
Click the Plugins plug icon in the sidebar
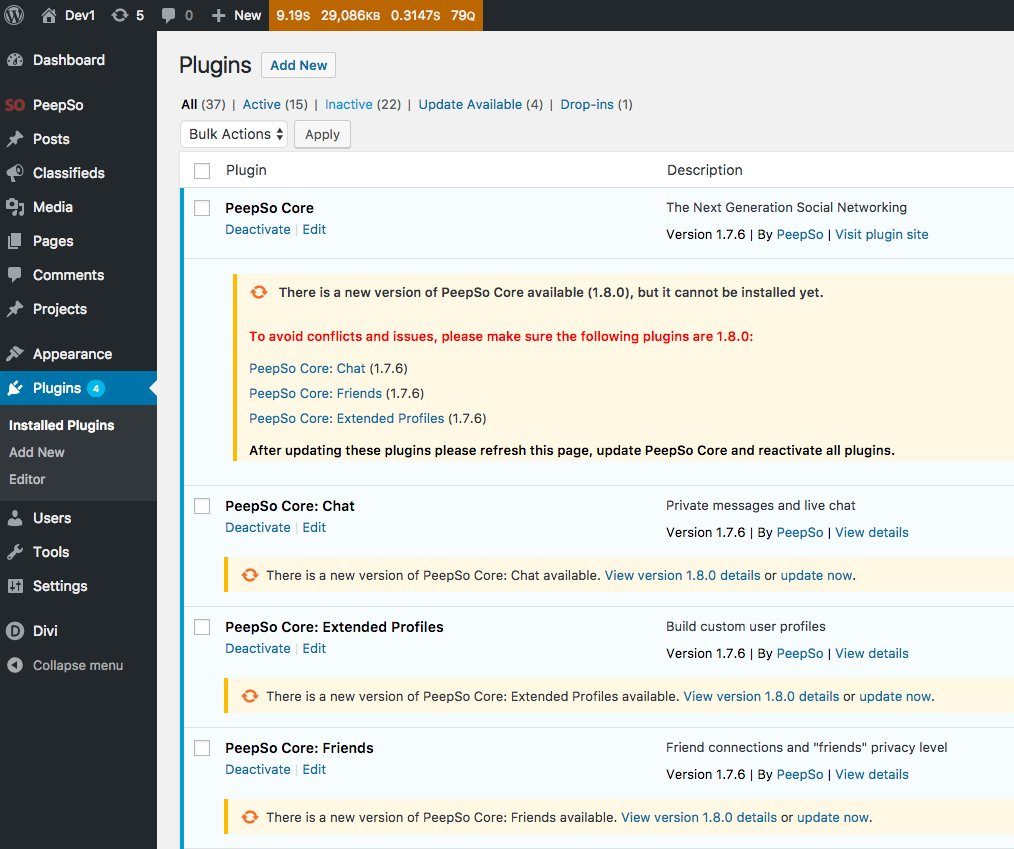(16, 388)
